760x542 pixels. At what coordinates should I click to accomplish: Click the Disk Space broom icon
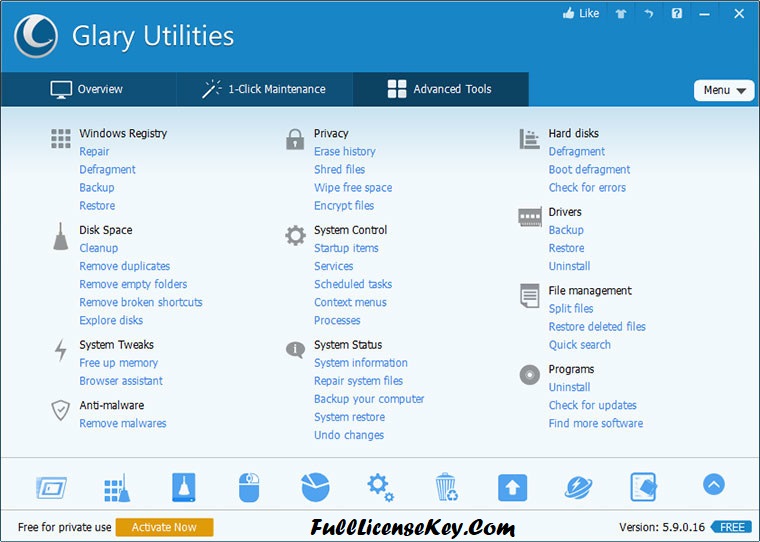[x=61, y=237]
